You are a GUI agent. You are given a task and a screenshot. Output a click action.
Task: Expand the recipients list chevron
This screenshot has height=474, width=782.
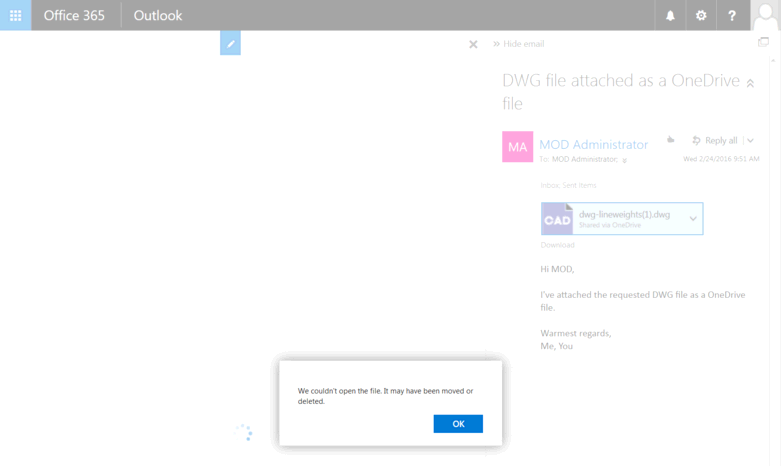[625, 160]
